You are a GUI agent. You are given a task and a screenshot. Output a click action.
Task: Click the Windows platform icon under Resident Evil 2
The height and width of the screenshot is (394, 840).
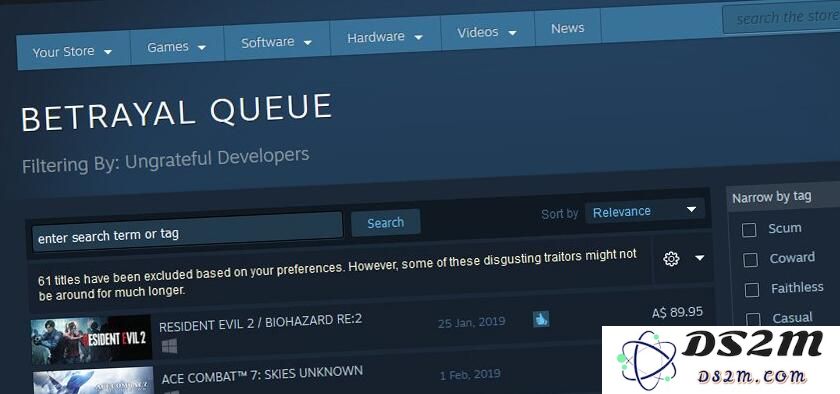coord(169,346)
